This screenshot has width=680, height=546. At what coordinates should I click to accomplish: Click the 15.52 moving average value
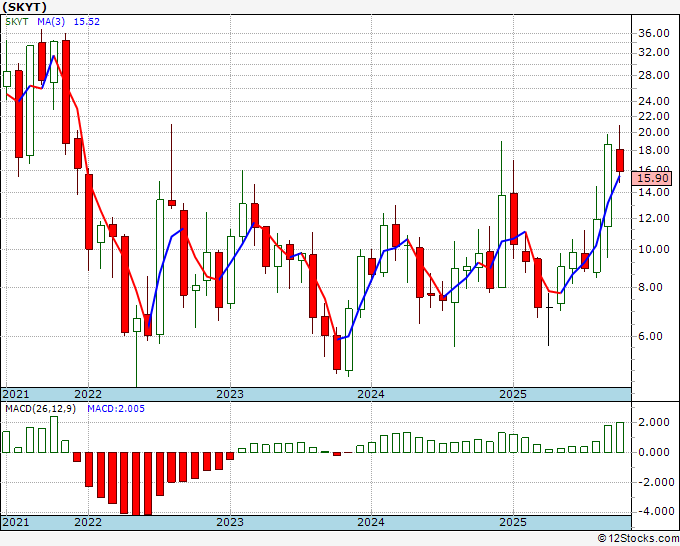point(86,22)
